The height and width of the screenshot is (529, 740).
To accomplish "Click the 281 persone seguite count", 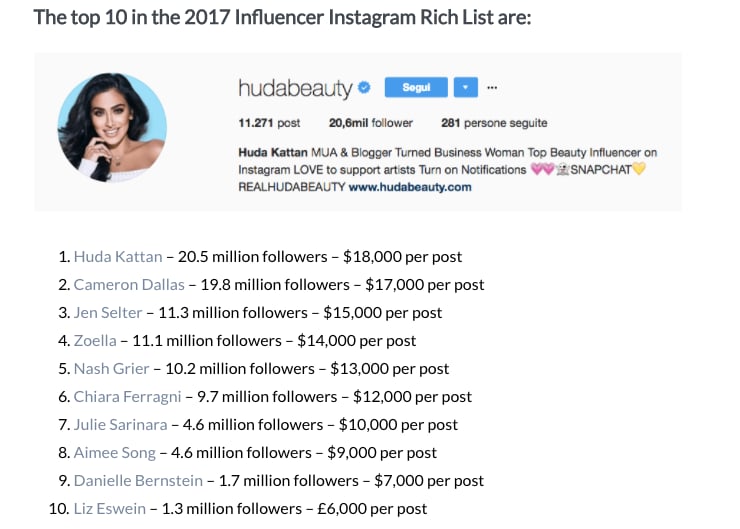I will click(x=494, y=123).
